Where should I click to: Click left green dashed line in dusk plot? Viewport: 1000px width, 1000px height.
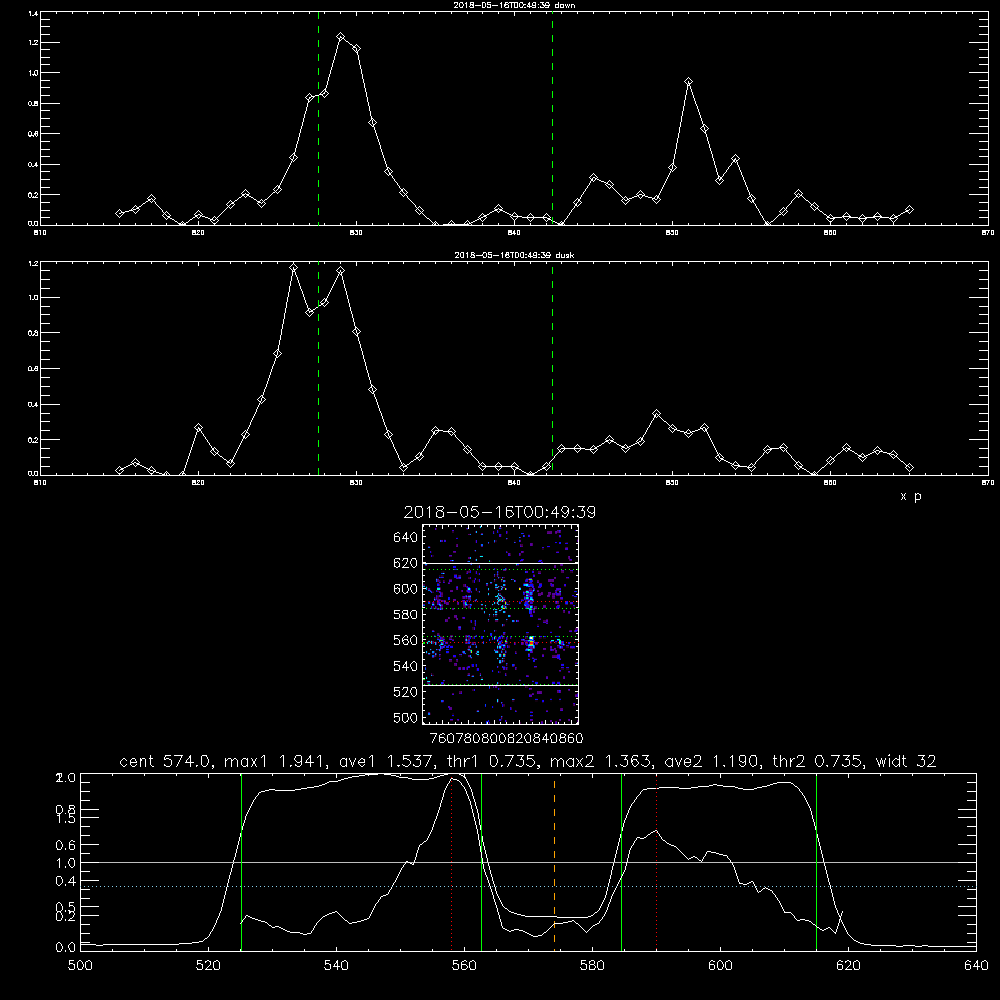(318, 369)
